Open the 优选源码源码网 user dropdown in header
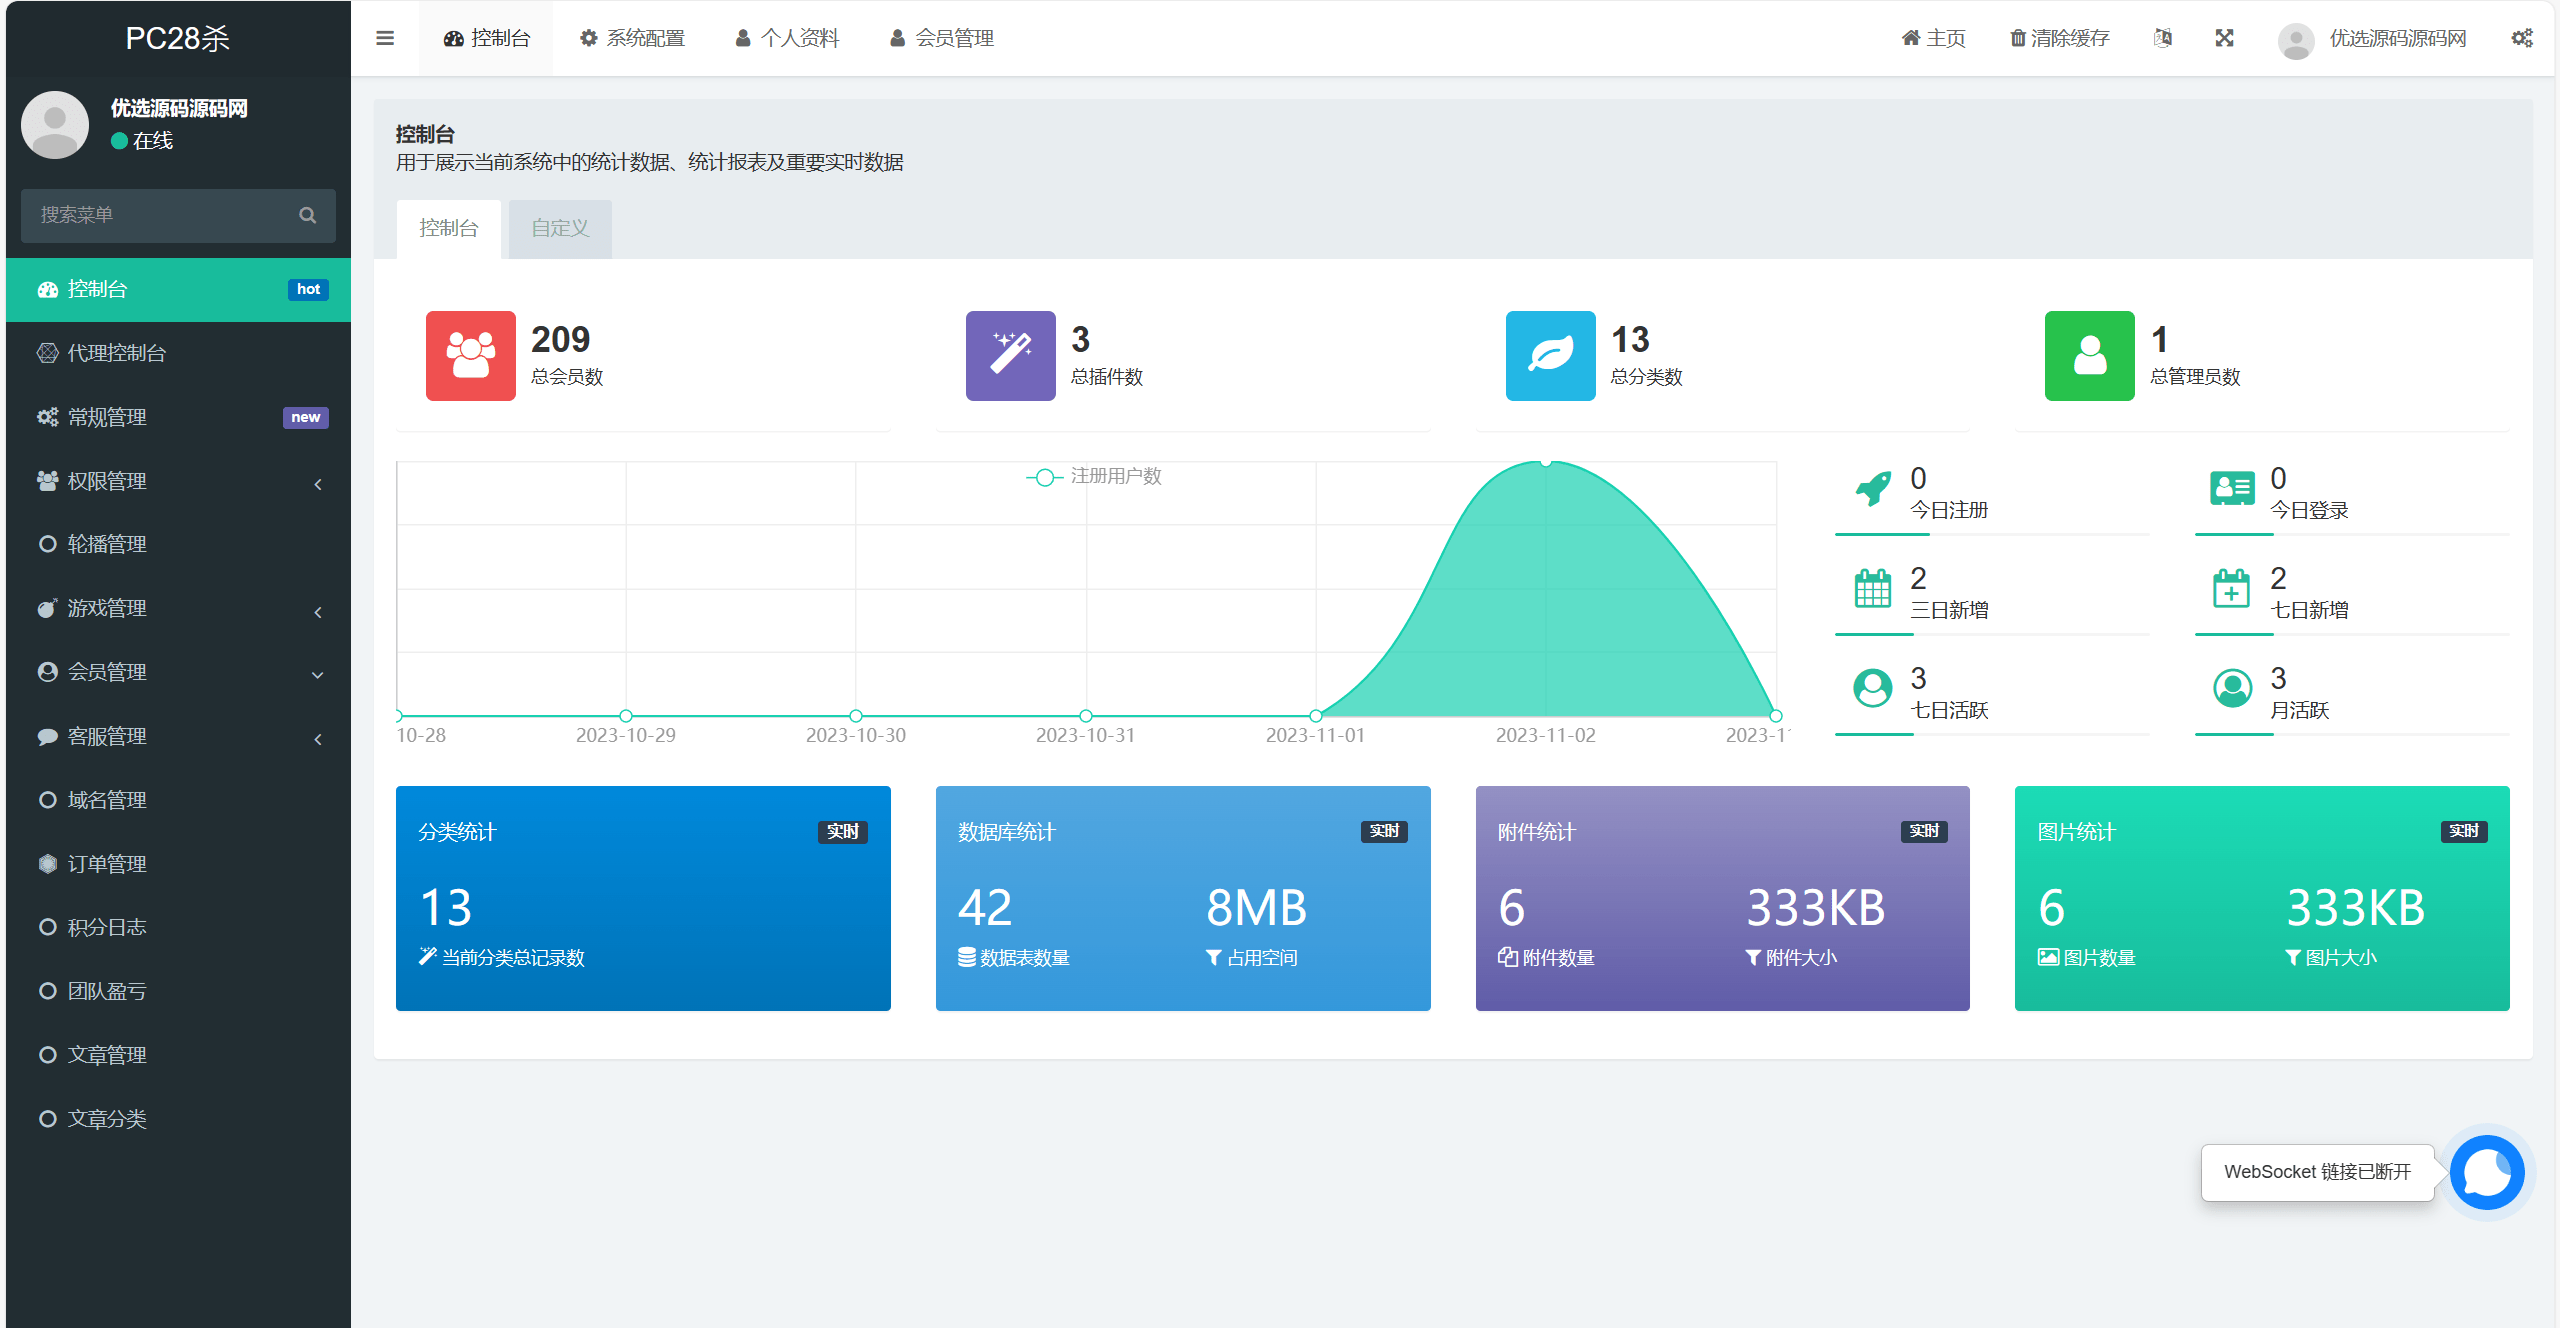The width and height of the screenshot is (2560, 1328). 2372,39
